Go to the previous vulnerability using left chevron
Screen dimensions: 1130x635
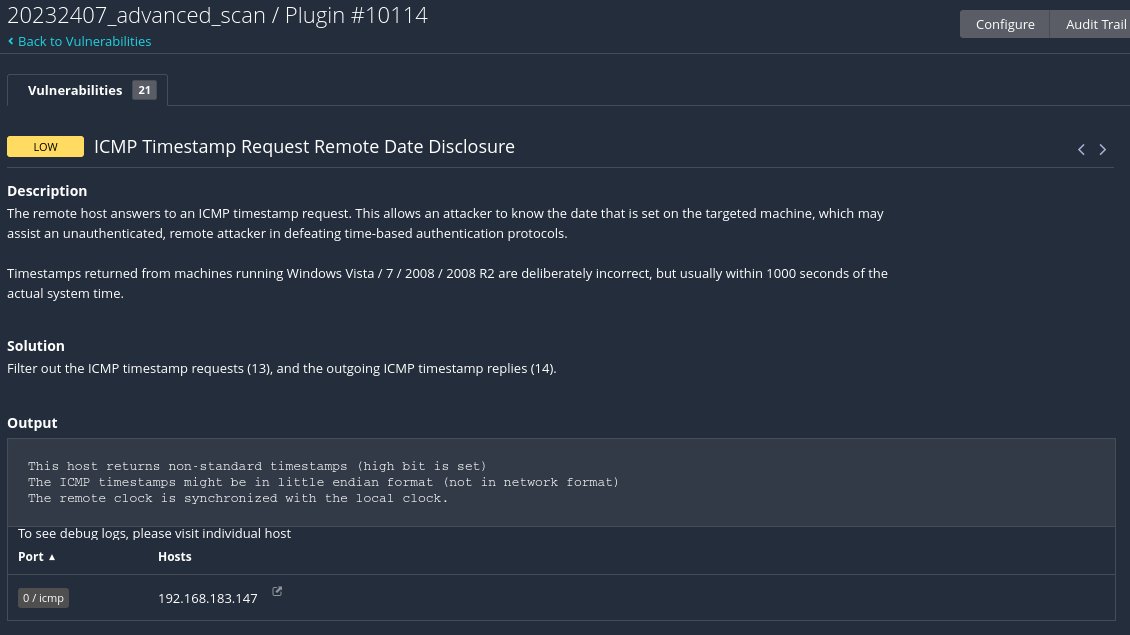pyautogui.click(x=1081, y=150)
